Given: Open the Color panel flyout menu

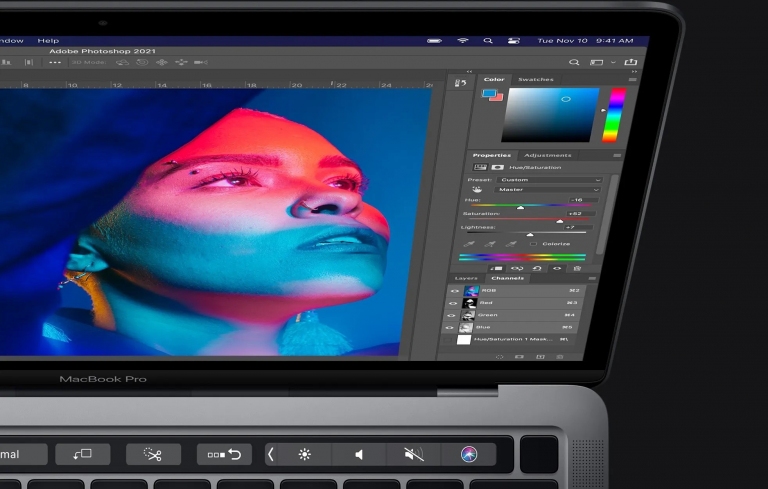Looking at the screenshot, I should [632, 79].
